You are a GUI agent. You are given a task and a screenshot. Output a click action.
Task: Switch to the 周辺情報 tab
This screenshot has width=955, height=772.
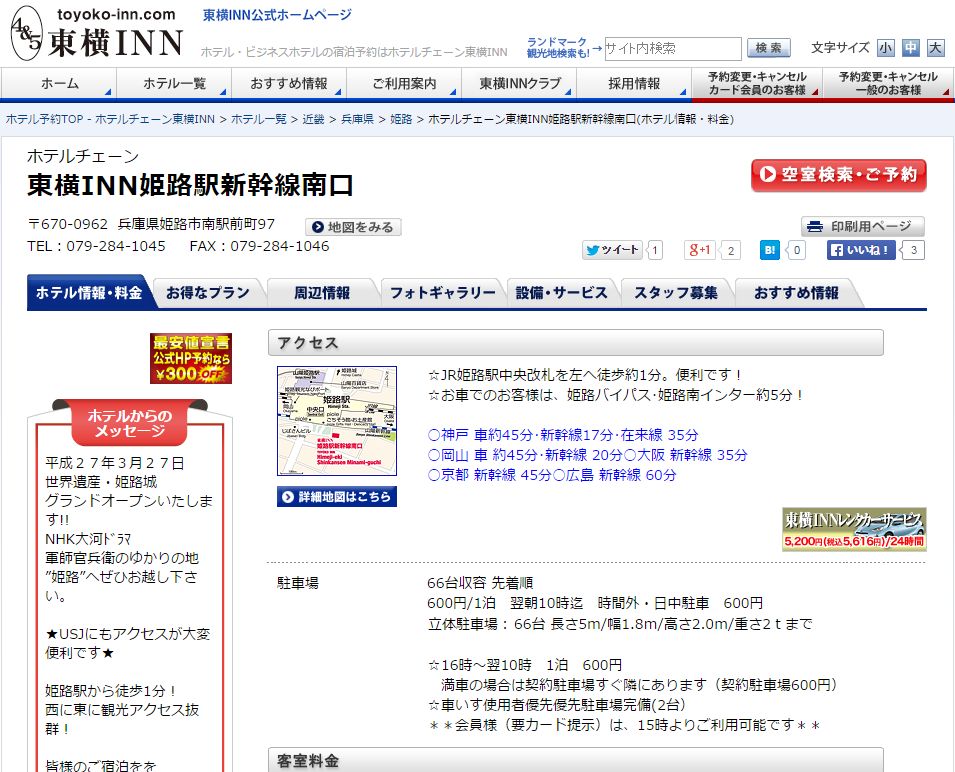pyautogui.click(x=322, y=293)
